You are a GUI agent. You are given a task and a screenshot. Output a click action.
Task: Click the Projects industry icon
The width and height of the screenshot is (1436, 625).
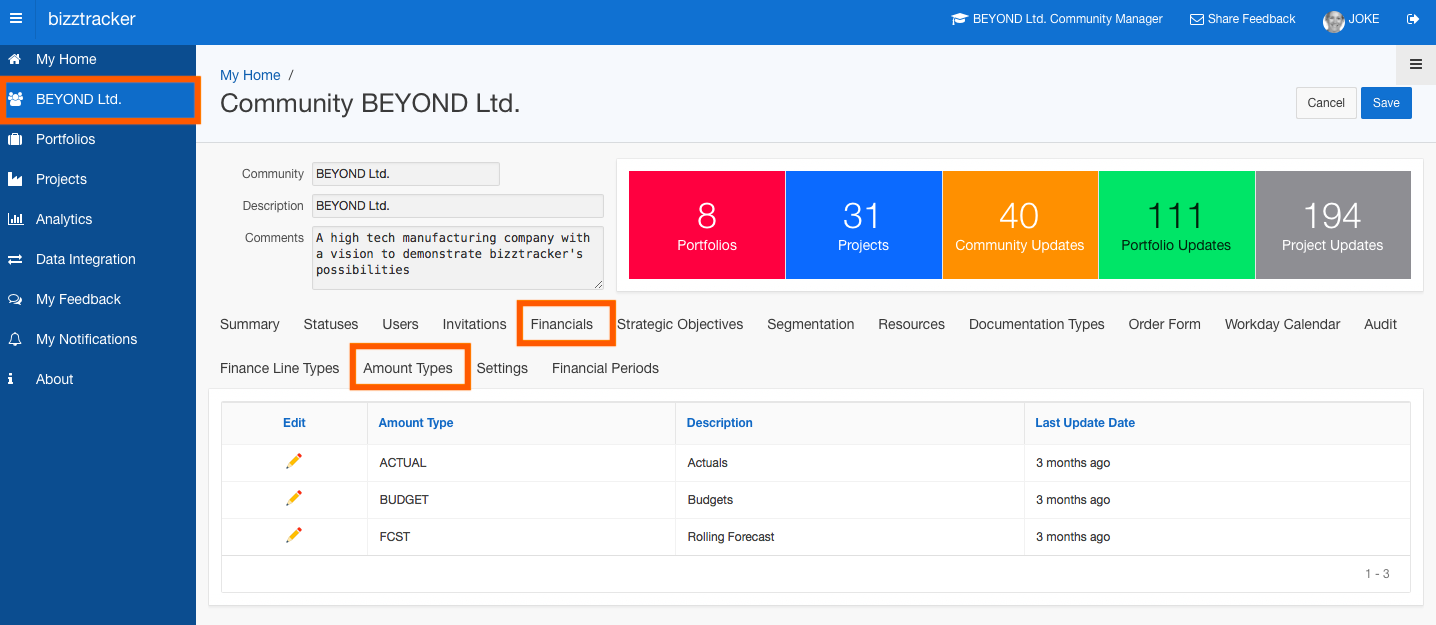pos(15,179)
